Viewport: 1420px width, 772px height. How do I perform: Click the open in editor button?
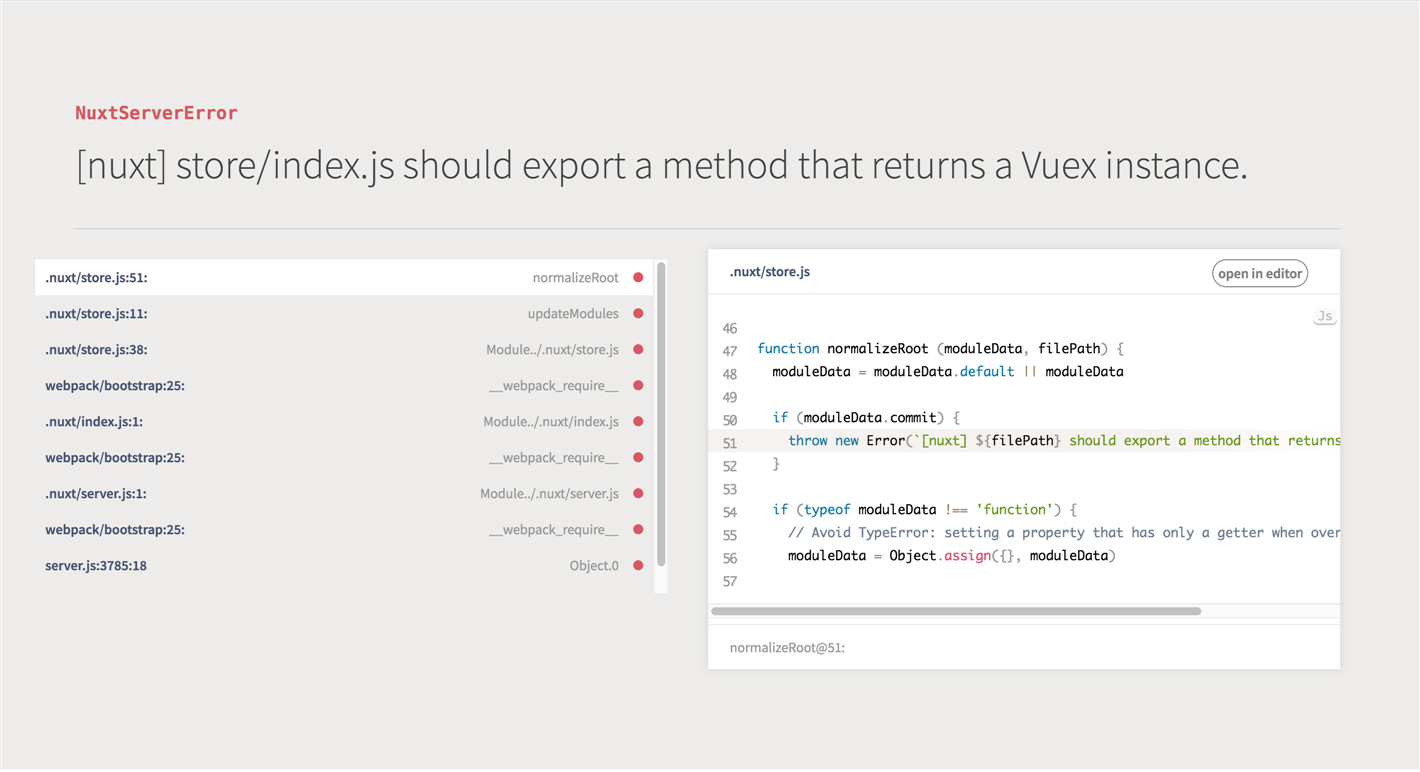[x=1260, y=273]
